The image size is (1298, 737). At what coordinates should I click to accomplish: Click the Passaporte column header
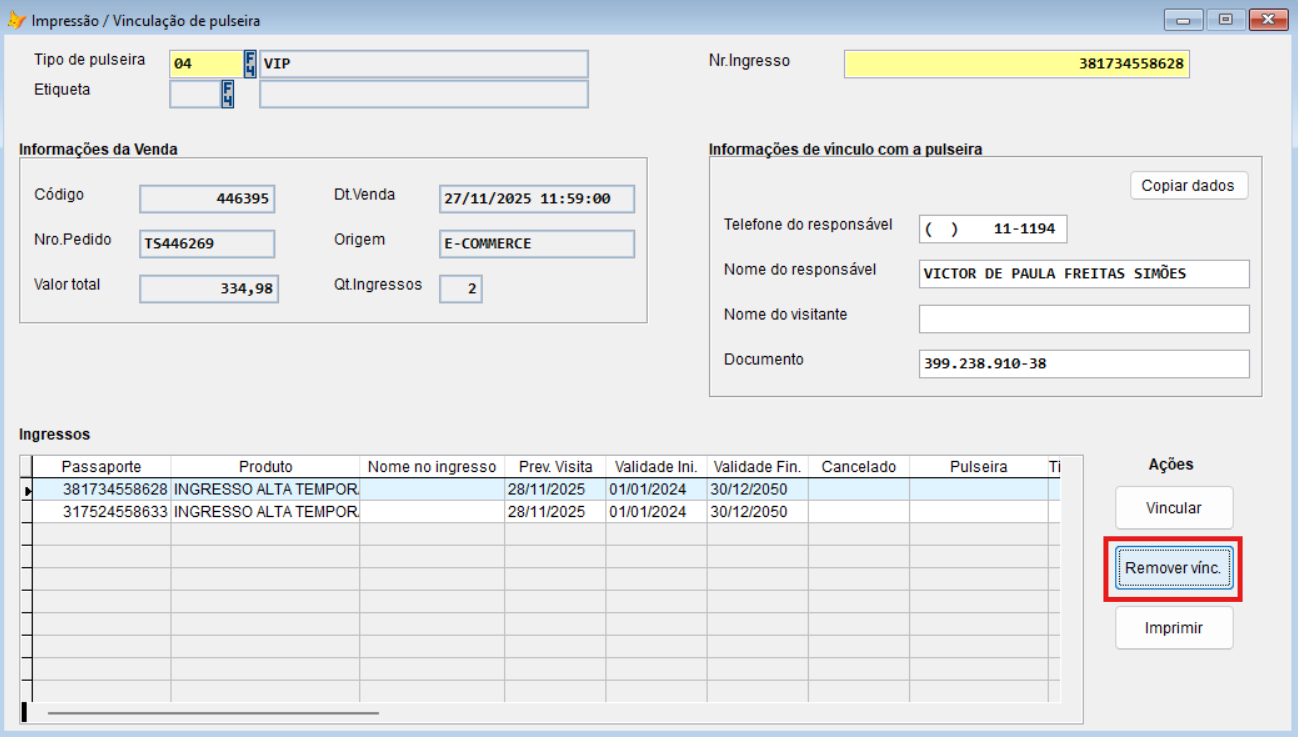pos(102,467)
